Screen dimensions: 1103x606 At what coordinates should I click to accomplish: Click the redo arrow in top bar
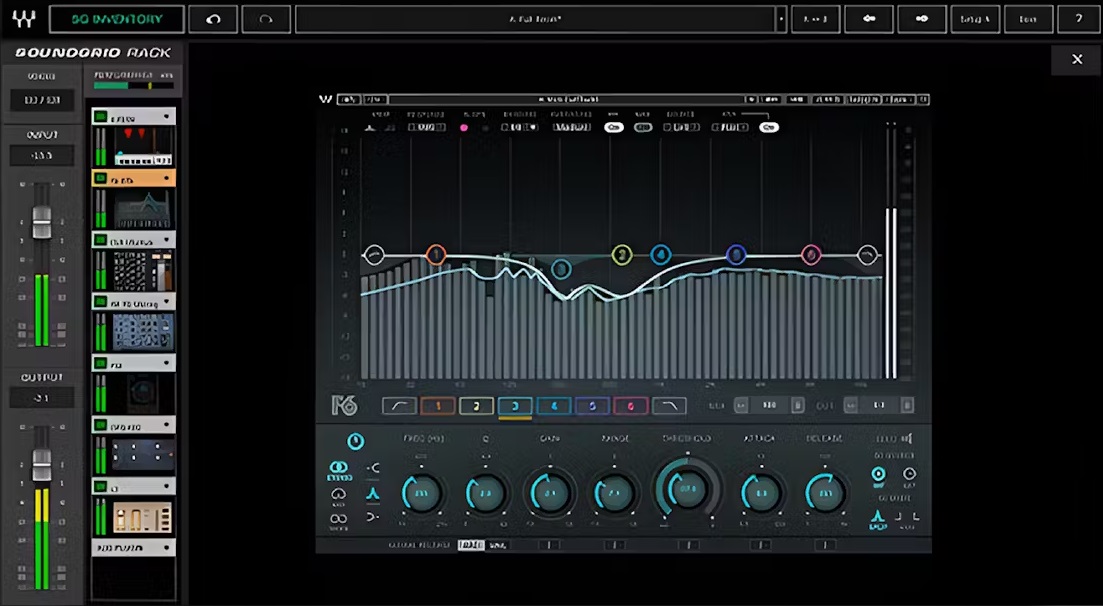pyautogui.click(x=266, y=20)
